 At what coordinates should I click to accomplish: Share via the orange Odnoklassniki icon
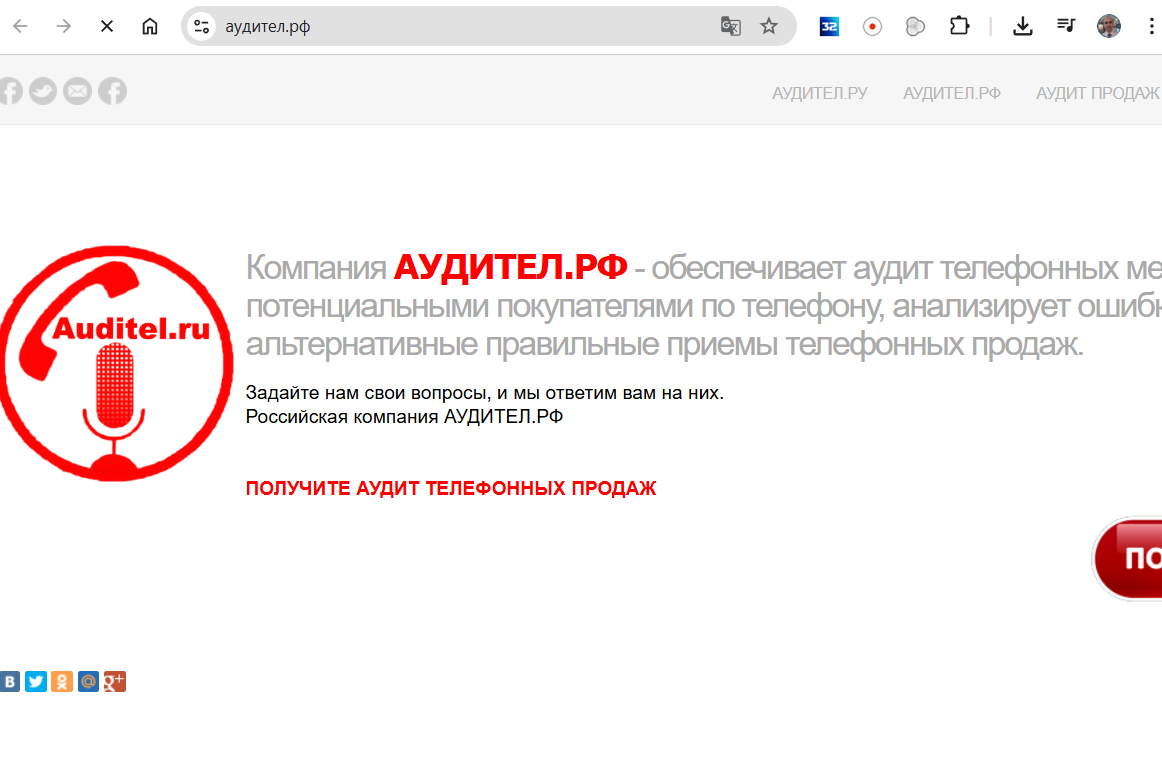tap(62, 682)
